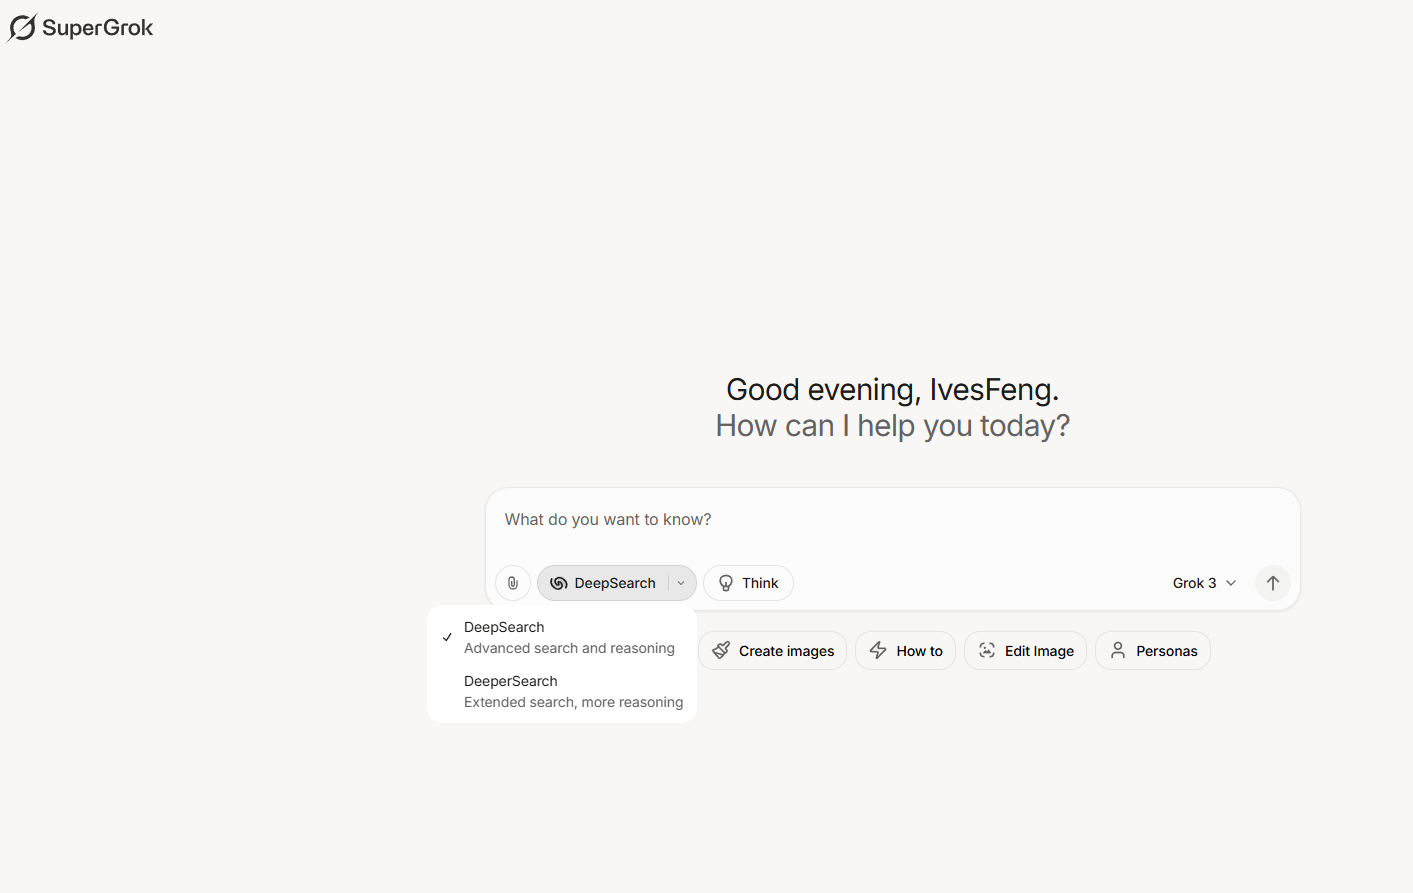
Task: Open the Personas suggestion button
Action: pos(1153,651)
